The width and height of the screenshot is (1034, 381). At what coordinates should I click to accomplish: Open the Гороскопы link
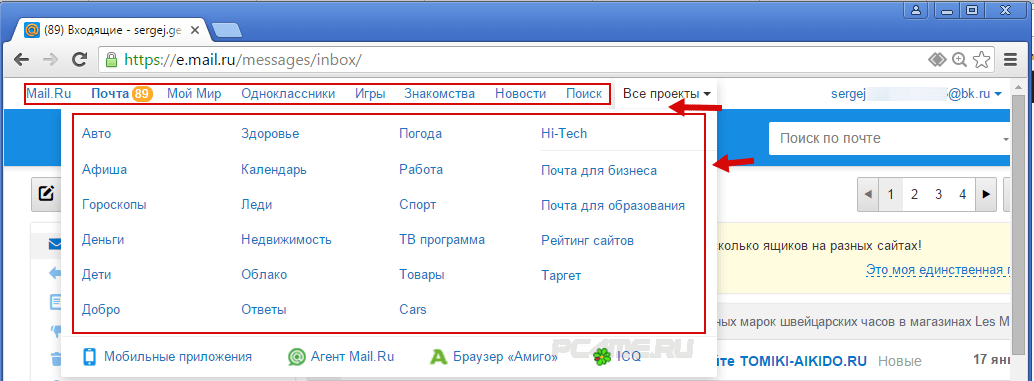click(x=114, y=205)
